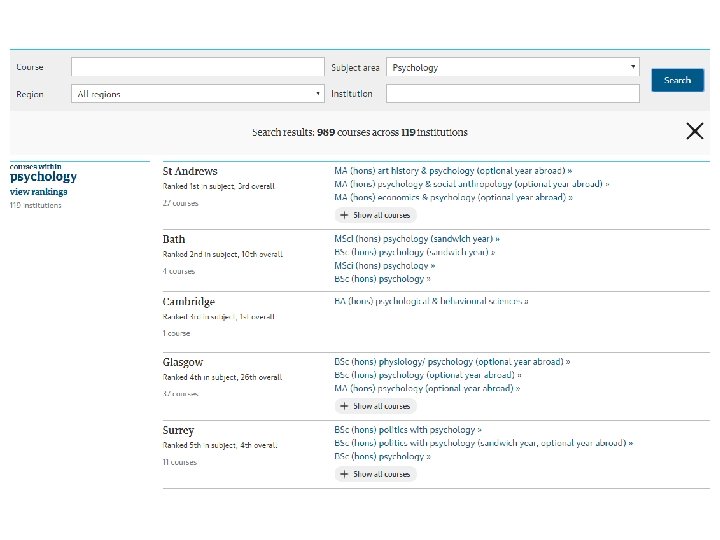Viewport: 720px width, 540px height.
Task: Expand Show all courses under Glasgow
Action: (375, 406)
